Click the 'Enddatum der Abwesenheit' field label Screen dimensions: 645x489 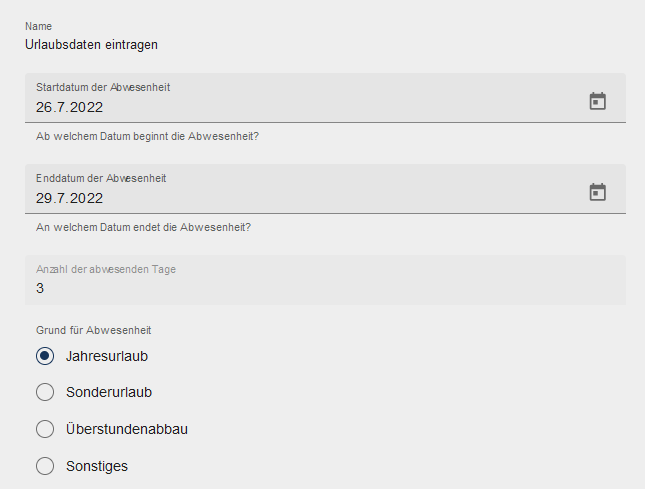101,178
